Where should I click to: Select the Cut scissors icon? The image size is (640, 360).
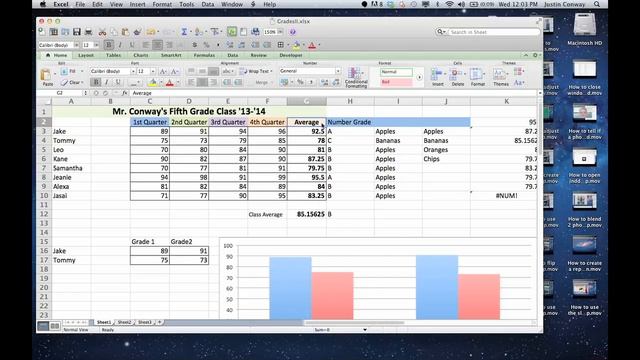(102, 32)
